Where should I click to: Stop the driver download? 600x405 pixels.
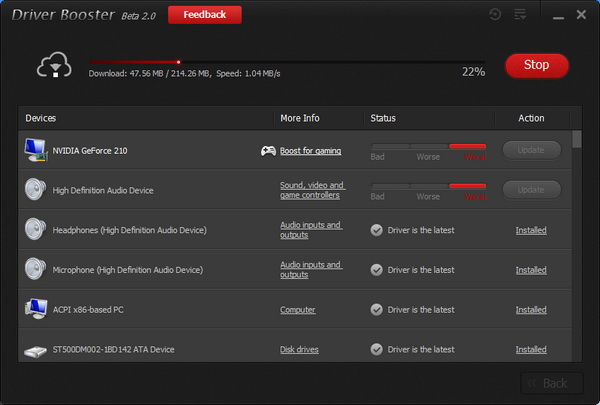(x=536, y=65)
